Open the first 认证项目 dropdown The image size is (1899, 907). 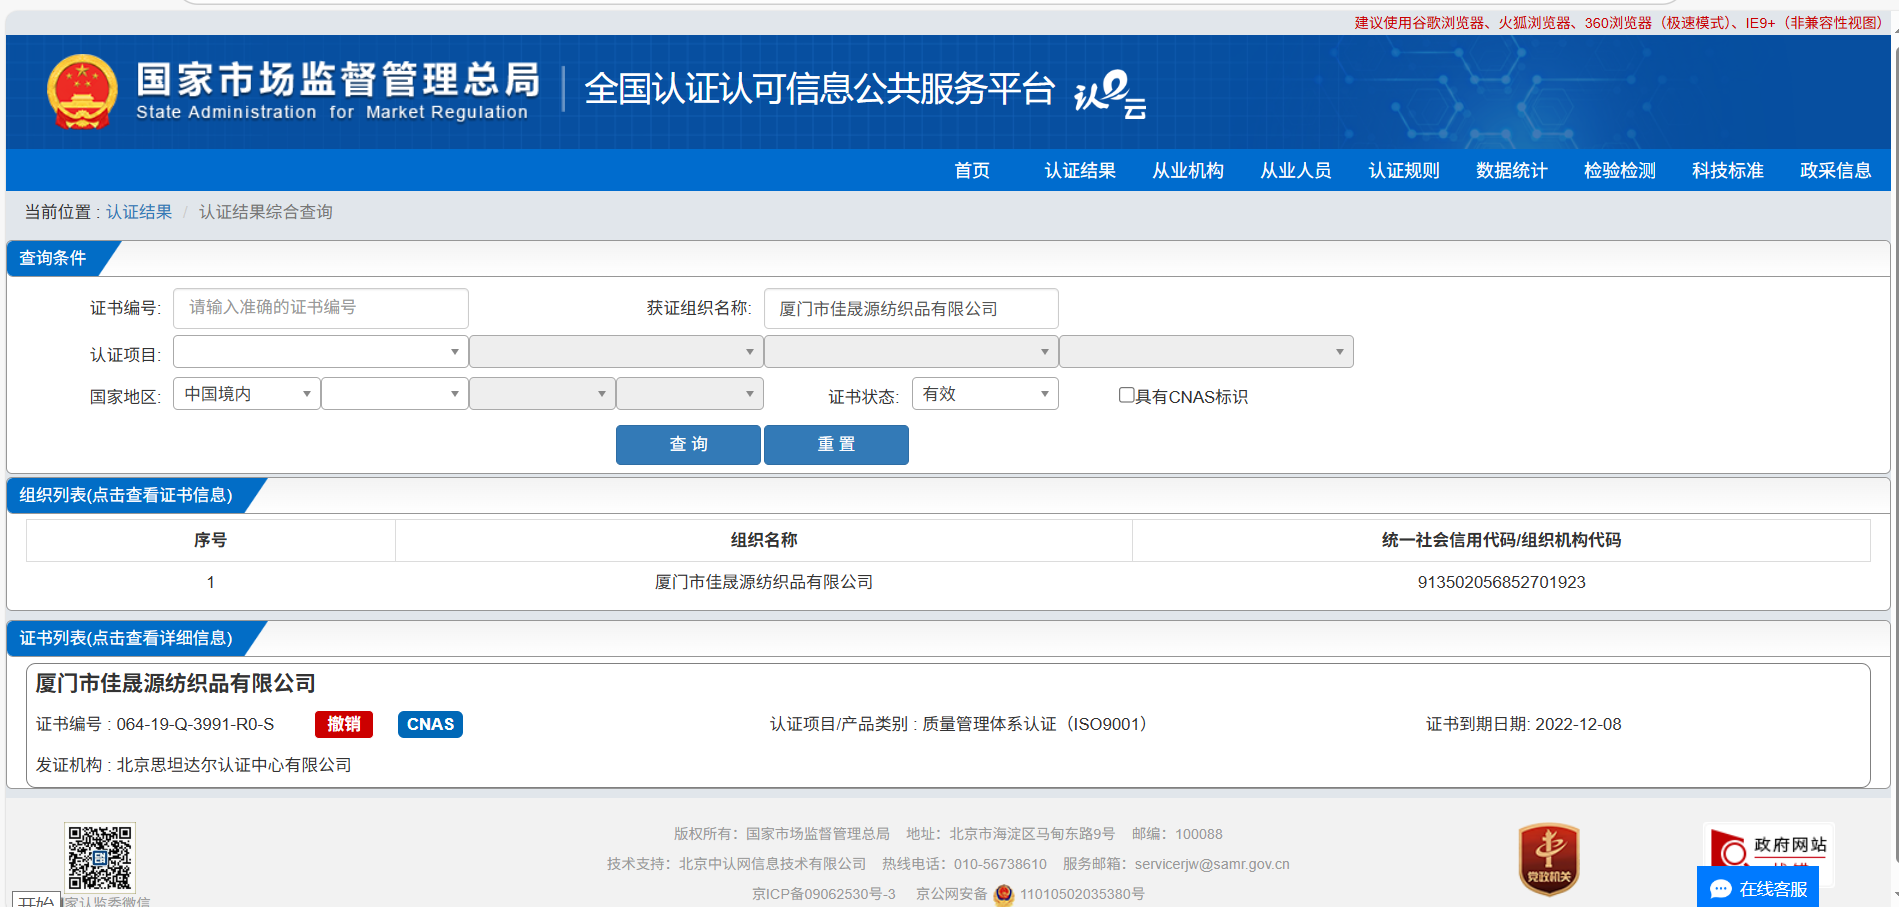[320, 352]
